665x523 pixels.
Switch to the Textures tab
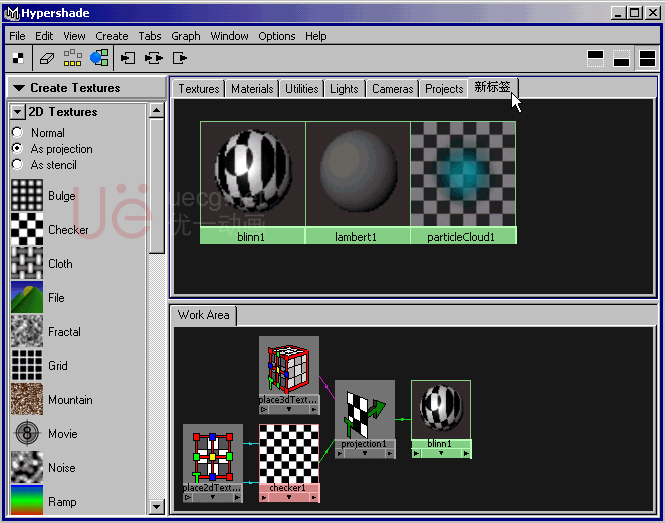[198, 89]
